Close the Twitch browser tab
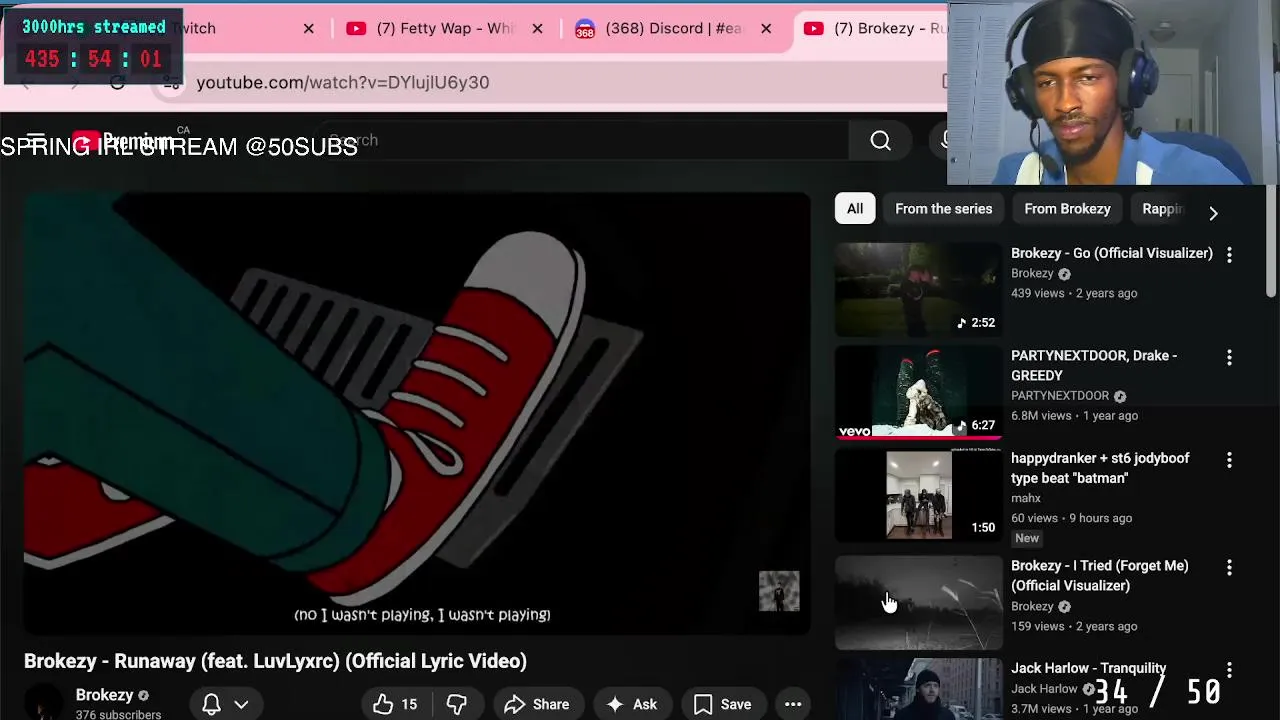Screen dimensions: 1280x720 [x=308, y=28]
